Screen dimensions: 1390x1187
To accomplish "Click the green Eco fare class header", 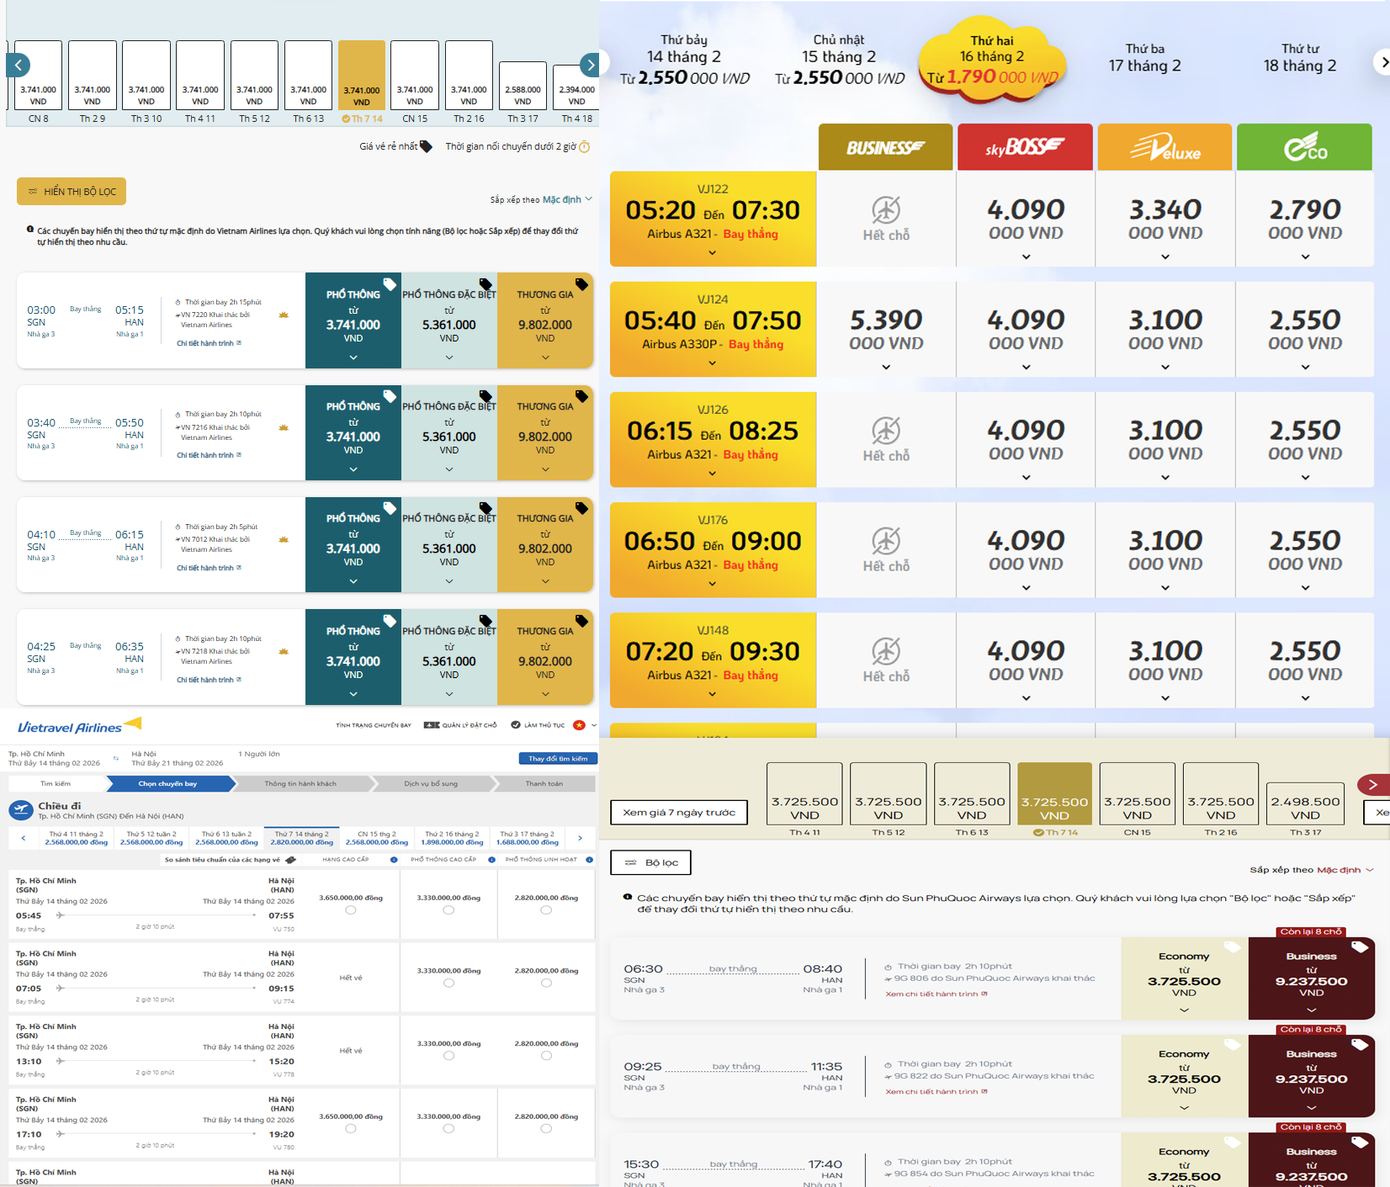I will 1304,148.
